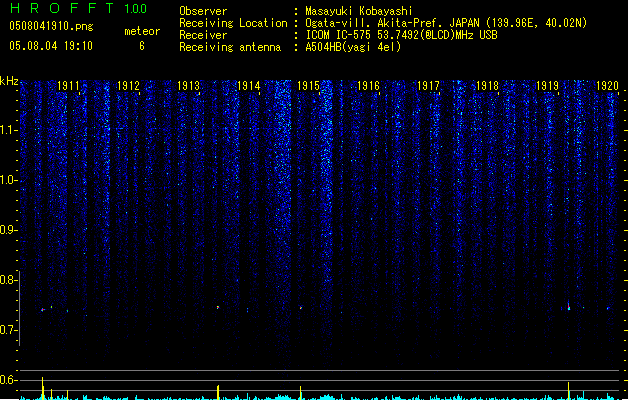Click the 0.7 kHz axis label
Screen dimensions: 629x400
(x=8, y=330)
